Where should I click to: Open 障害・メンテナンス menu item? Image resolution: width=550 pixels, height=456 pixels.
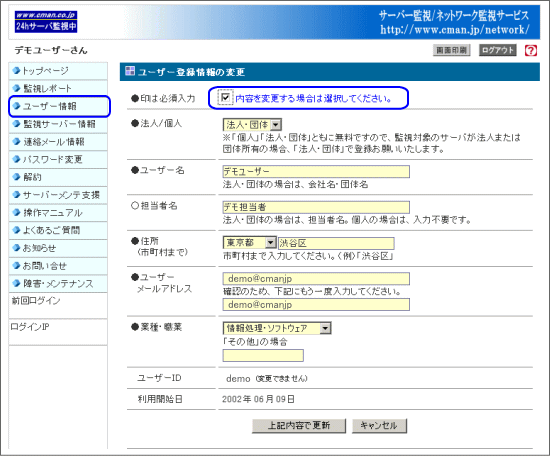click(58, 284)
